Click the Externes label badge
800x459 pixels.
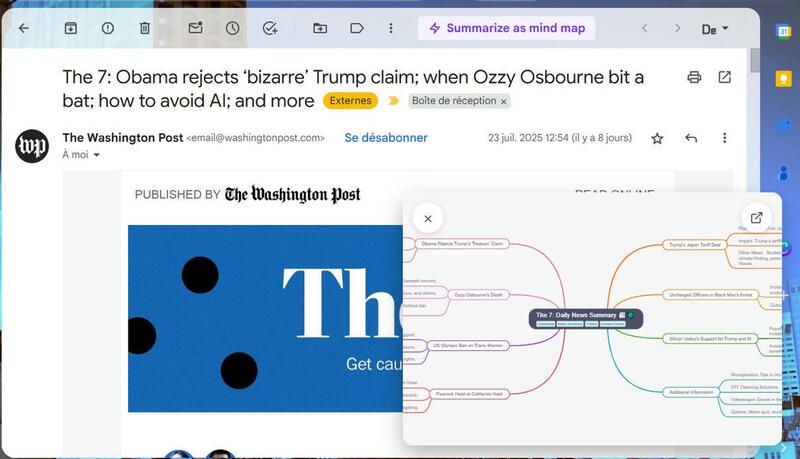click(x=351, y=100)
